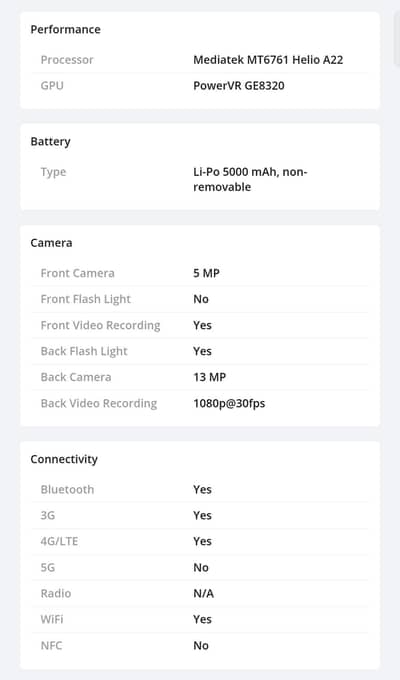The height and width of the screenshot is (680, 400).
Task: Select the Connectivity section heading
Action: pyautogui.click(x=64, y=459)
